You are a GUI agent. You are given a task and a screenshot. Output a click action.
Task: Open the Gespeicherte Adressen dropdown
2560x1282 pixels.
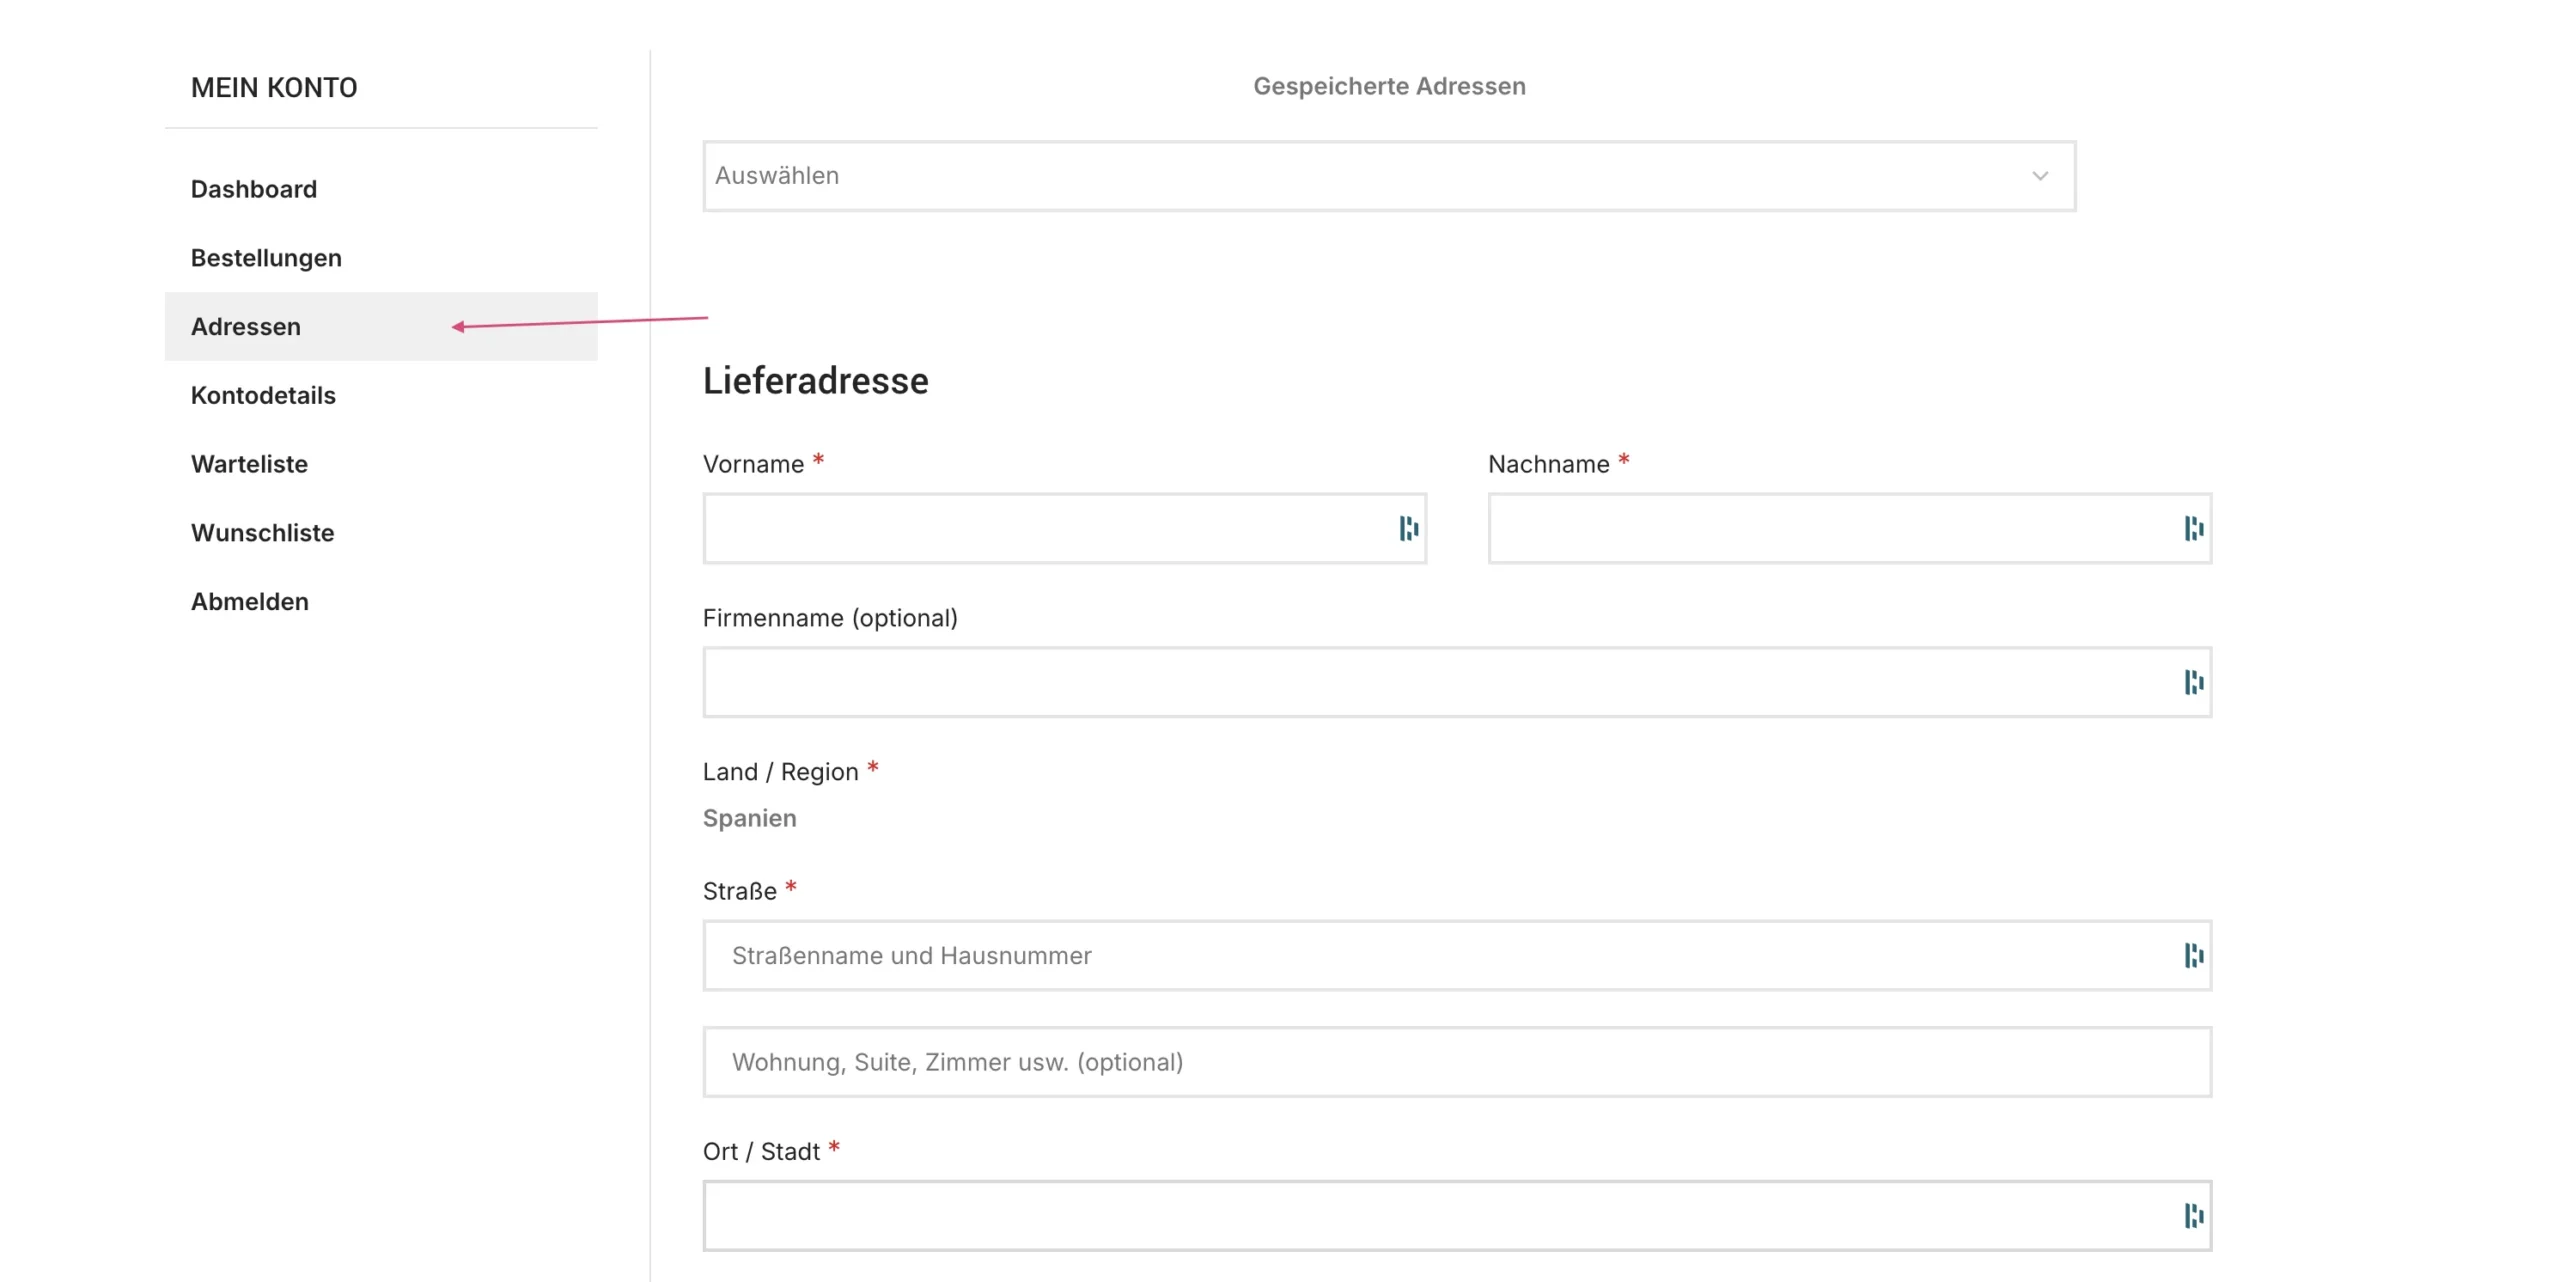[x=1388, y=176]
